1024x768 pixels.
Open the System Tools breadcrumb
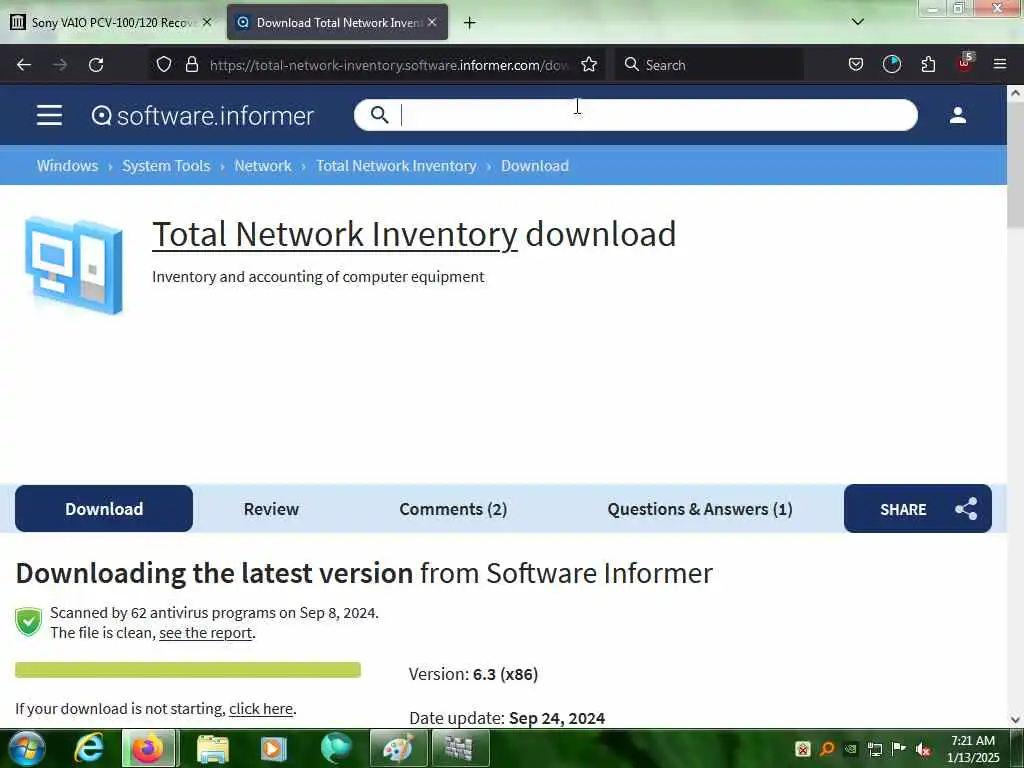click(166, 166)
